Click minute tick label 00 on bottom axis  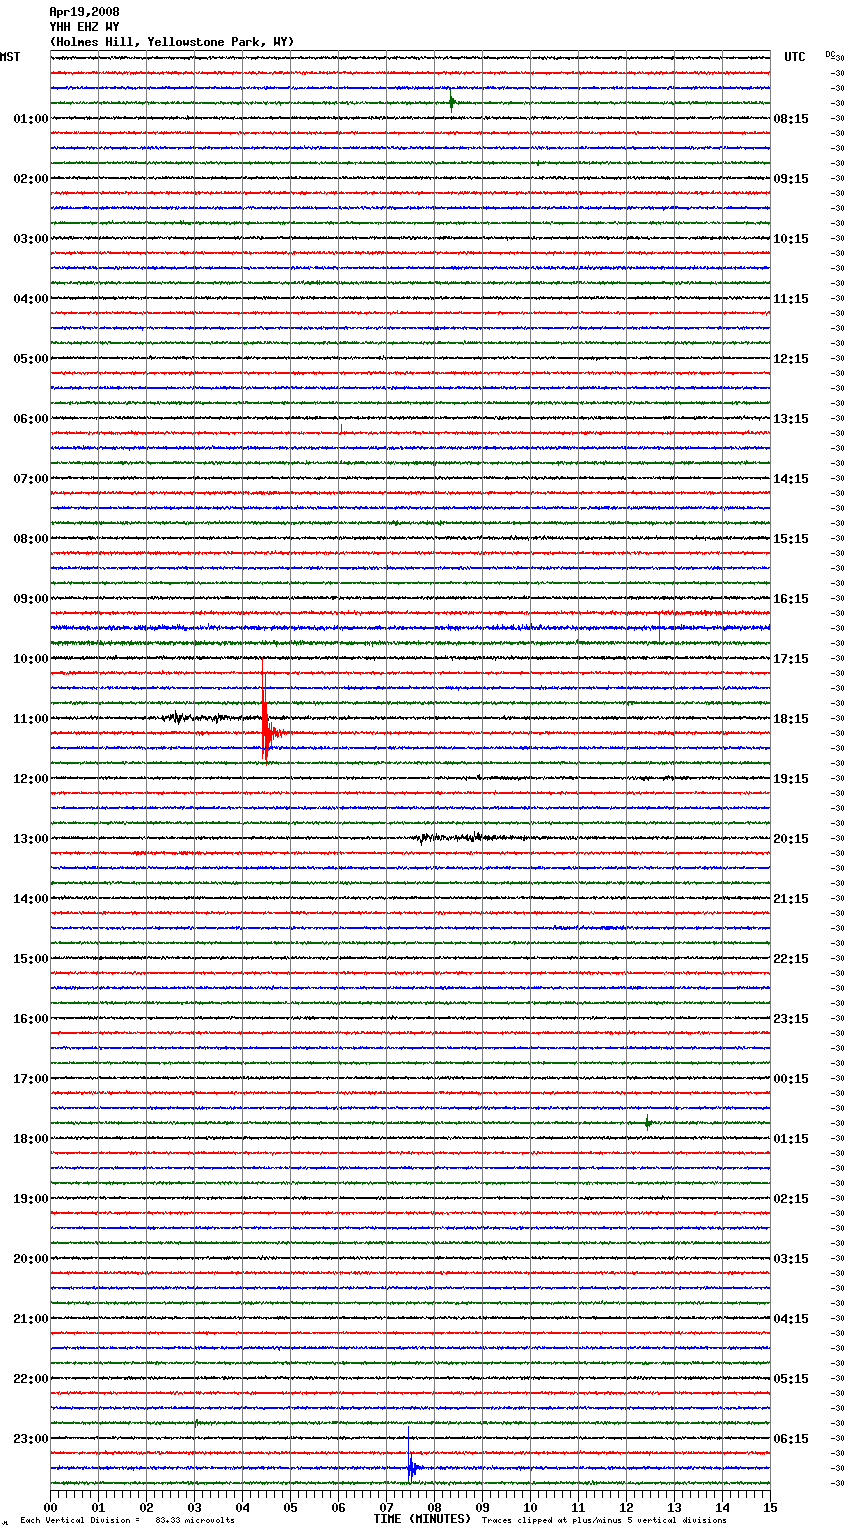pos(51,1507)
